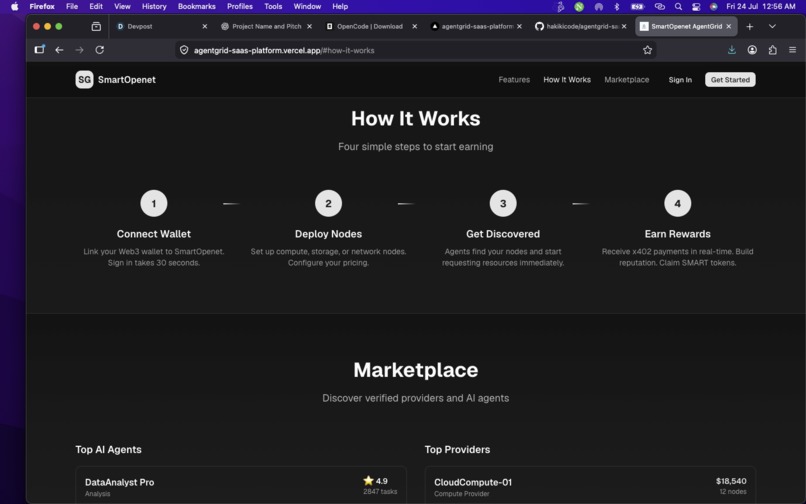Click the step 4 circle for Earn Rewards
The width and height of the screenshot is (806, 504).
pos(677,203)
